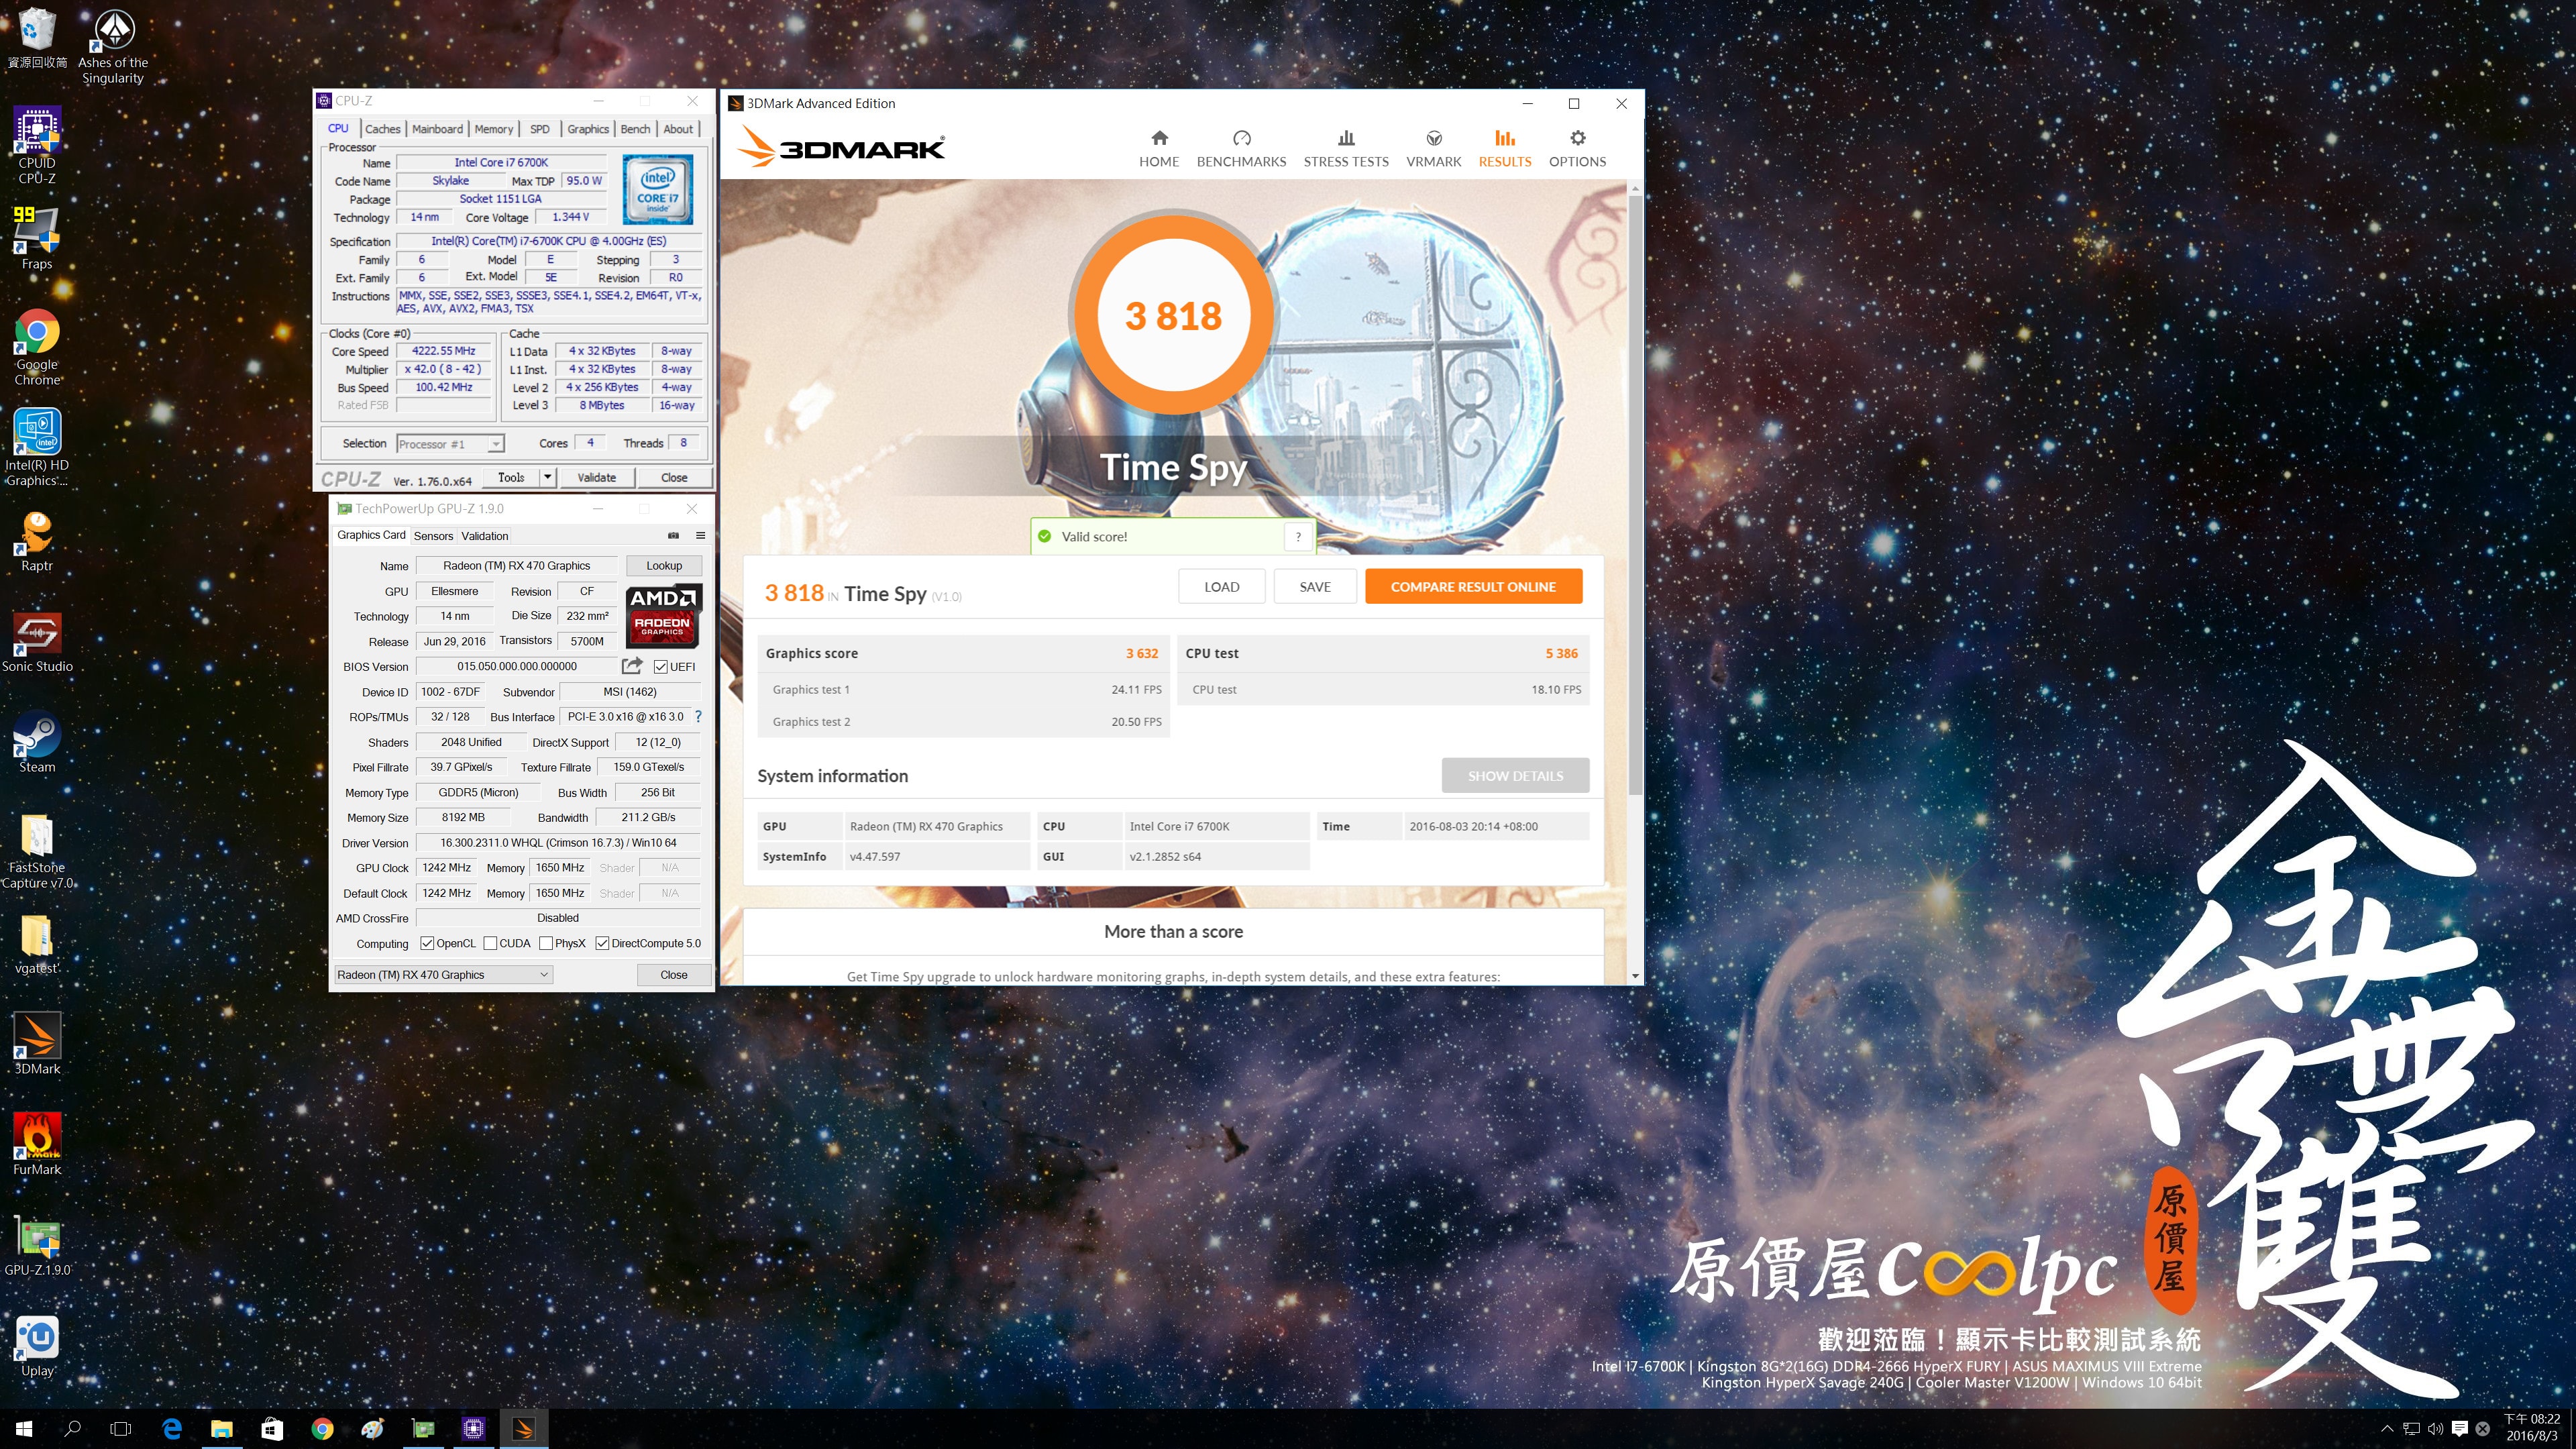Open 3DMark BENCHMARKS section
The image size is (2576, 1449).
1241,149
